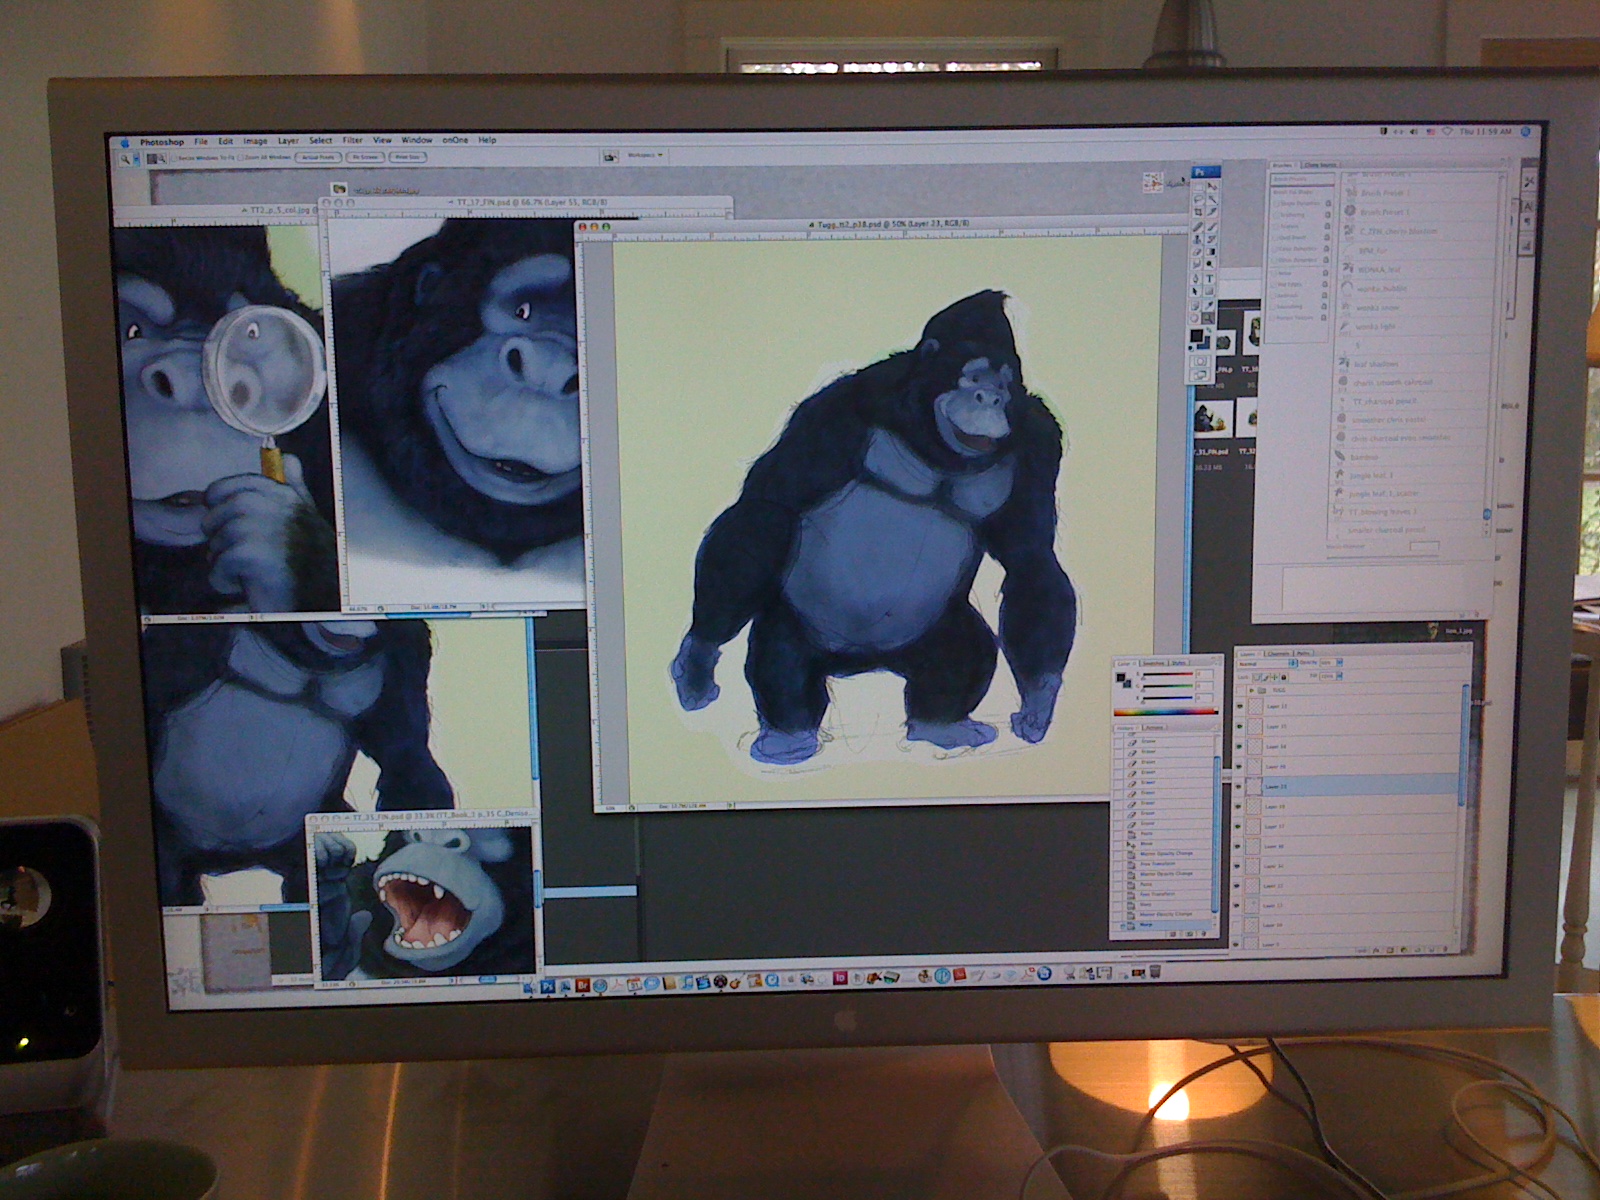Viewport: 1600px width, 1200px height.
Task: Select the Eyedropper tool
Action: 1211,304
